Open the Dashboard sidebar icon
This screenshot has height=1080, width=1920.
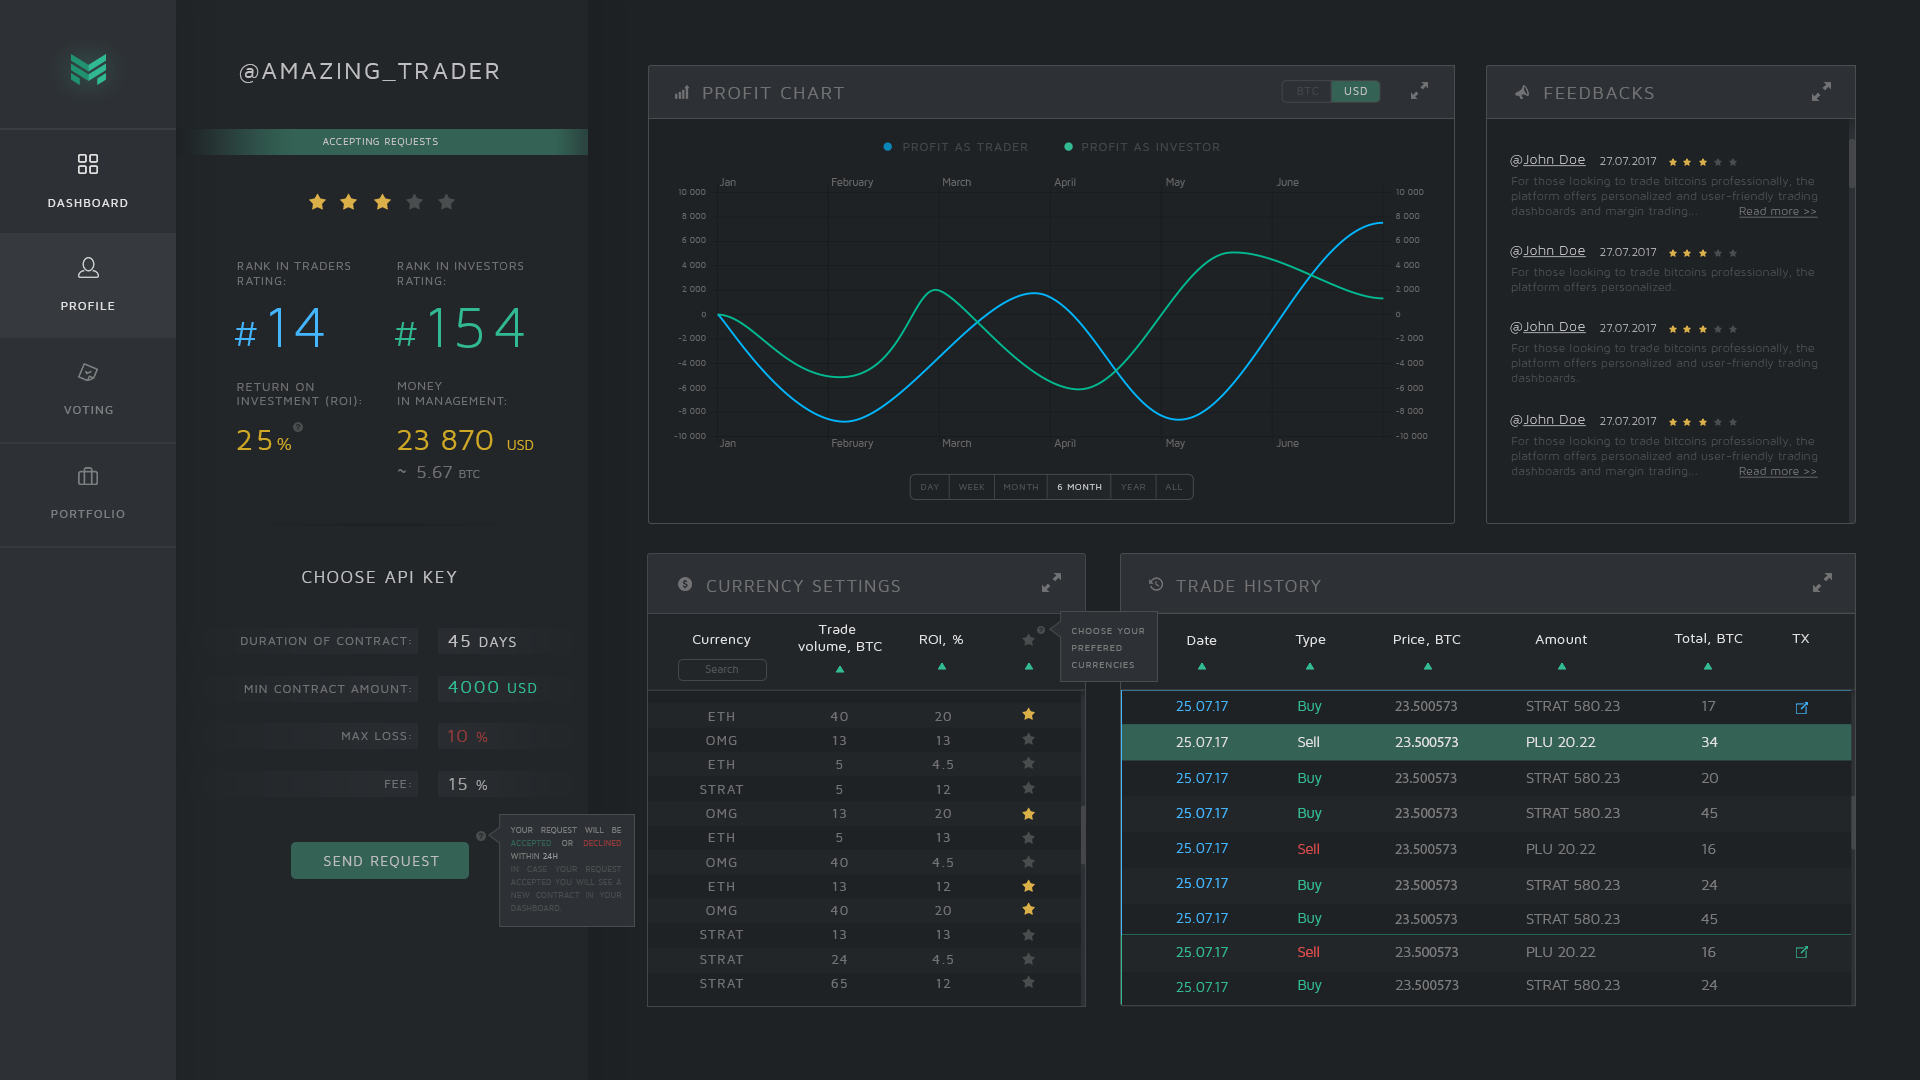88,164
